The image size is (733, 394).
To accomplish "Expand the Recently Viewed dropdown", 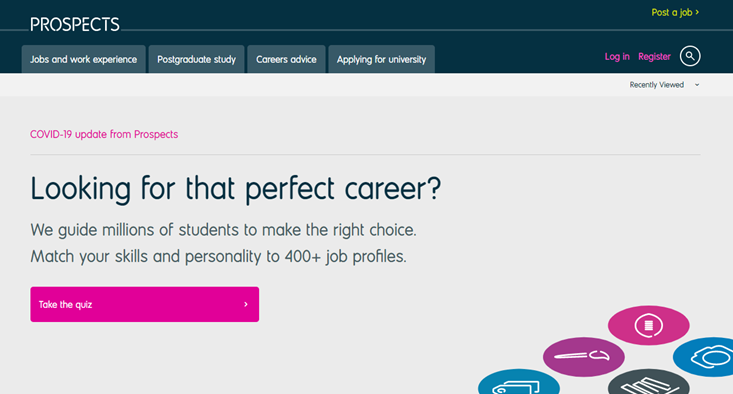I will (664, 85).
